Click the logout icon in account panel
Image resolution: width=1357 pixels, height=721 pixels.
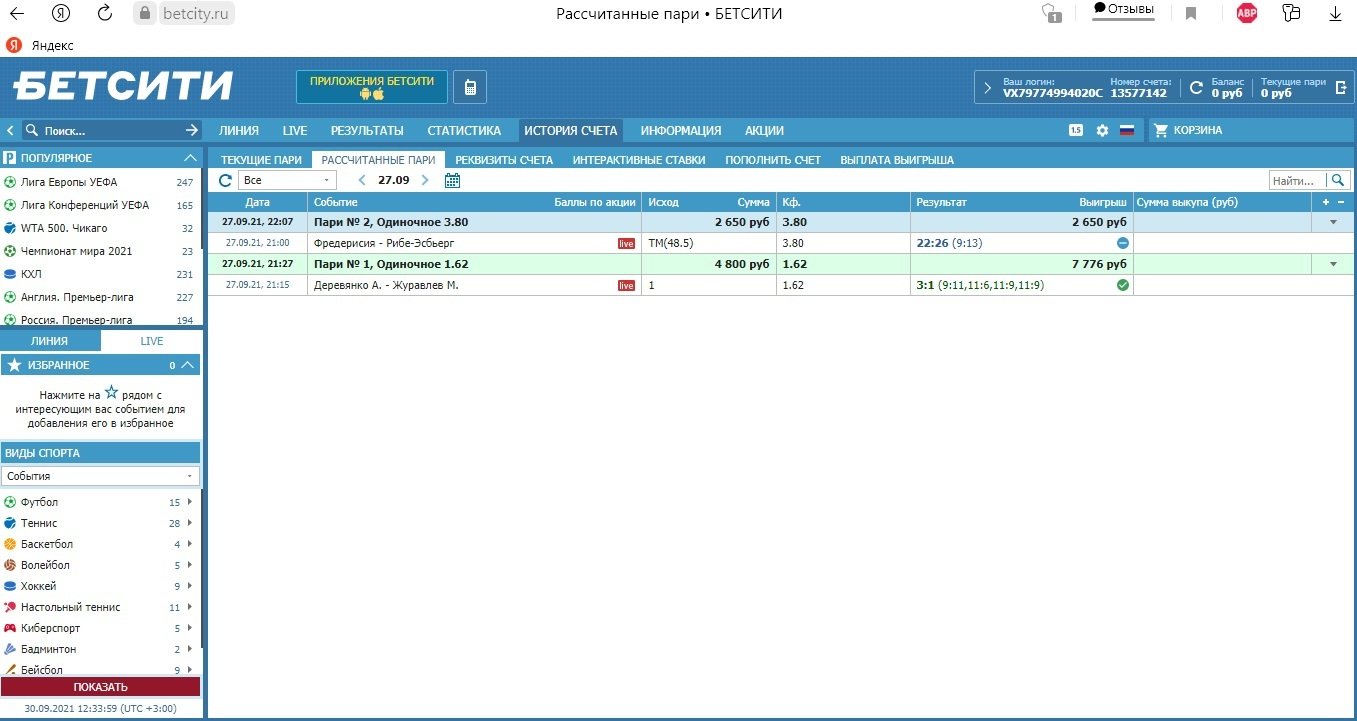pyautogui.click(x=1341, y=87)
